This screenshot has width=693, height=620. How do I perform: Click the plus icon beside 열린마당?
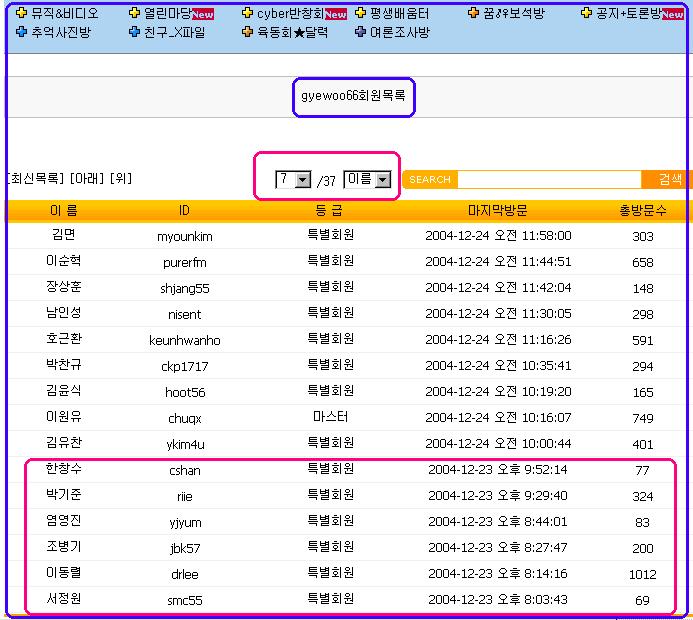coord(135,14)
